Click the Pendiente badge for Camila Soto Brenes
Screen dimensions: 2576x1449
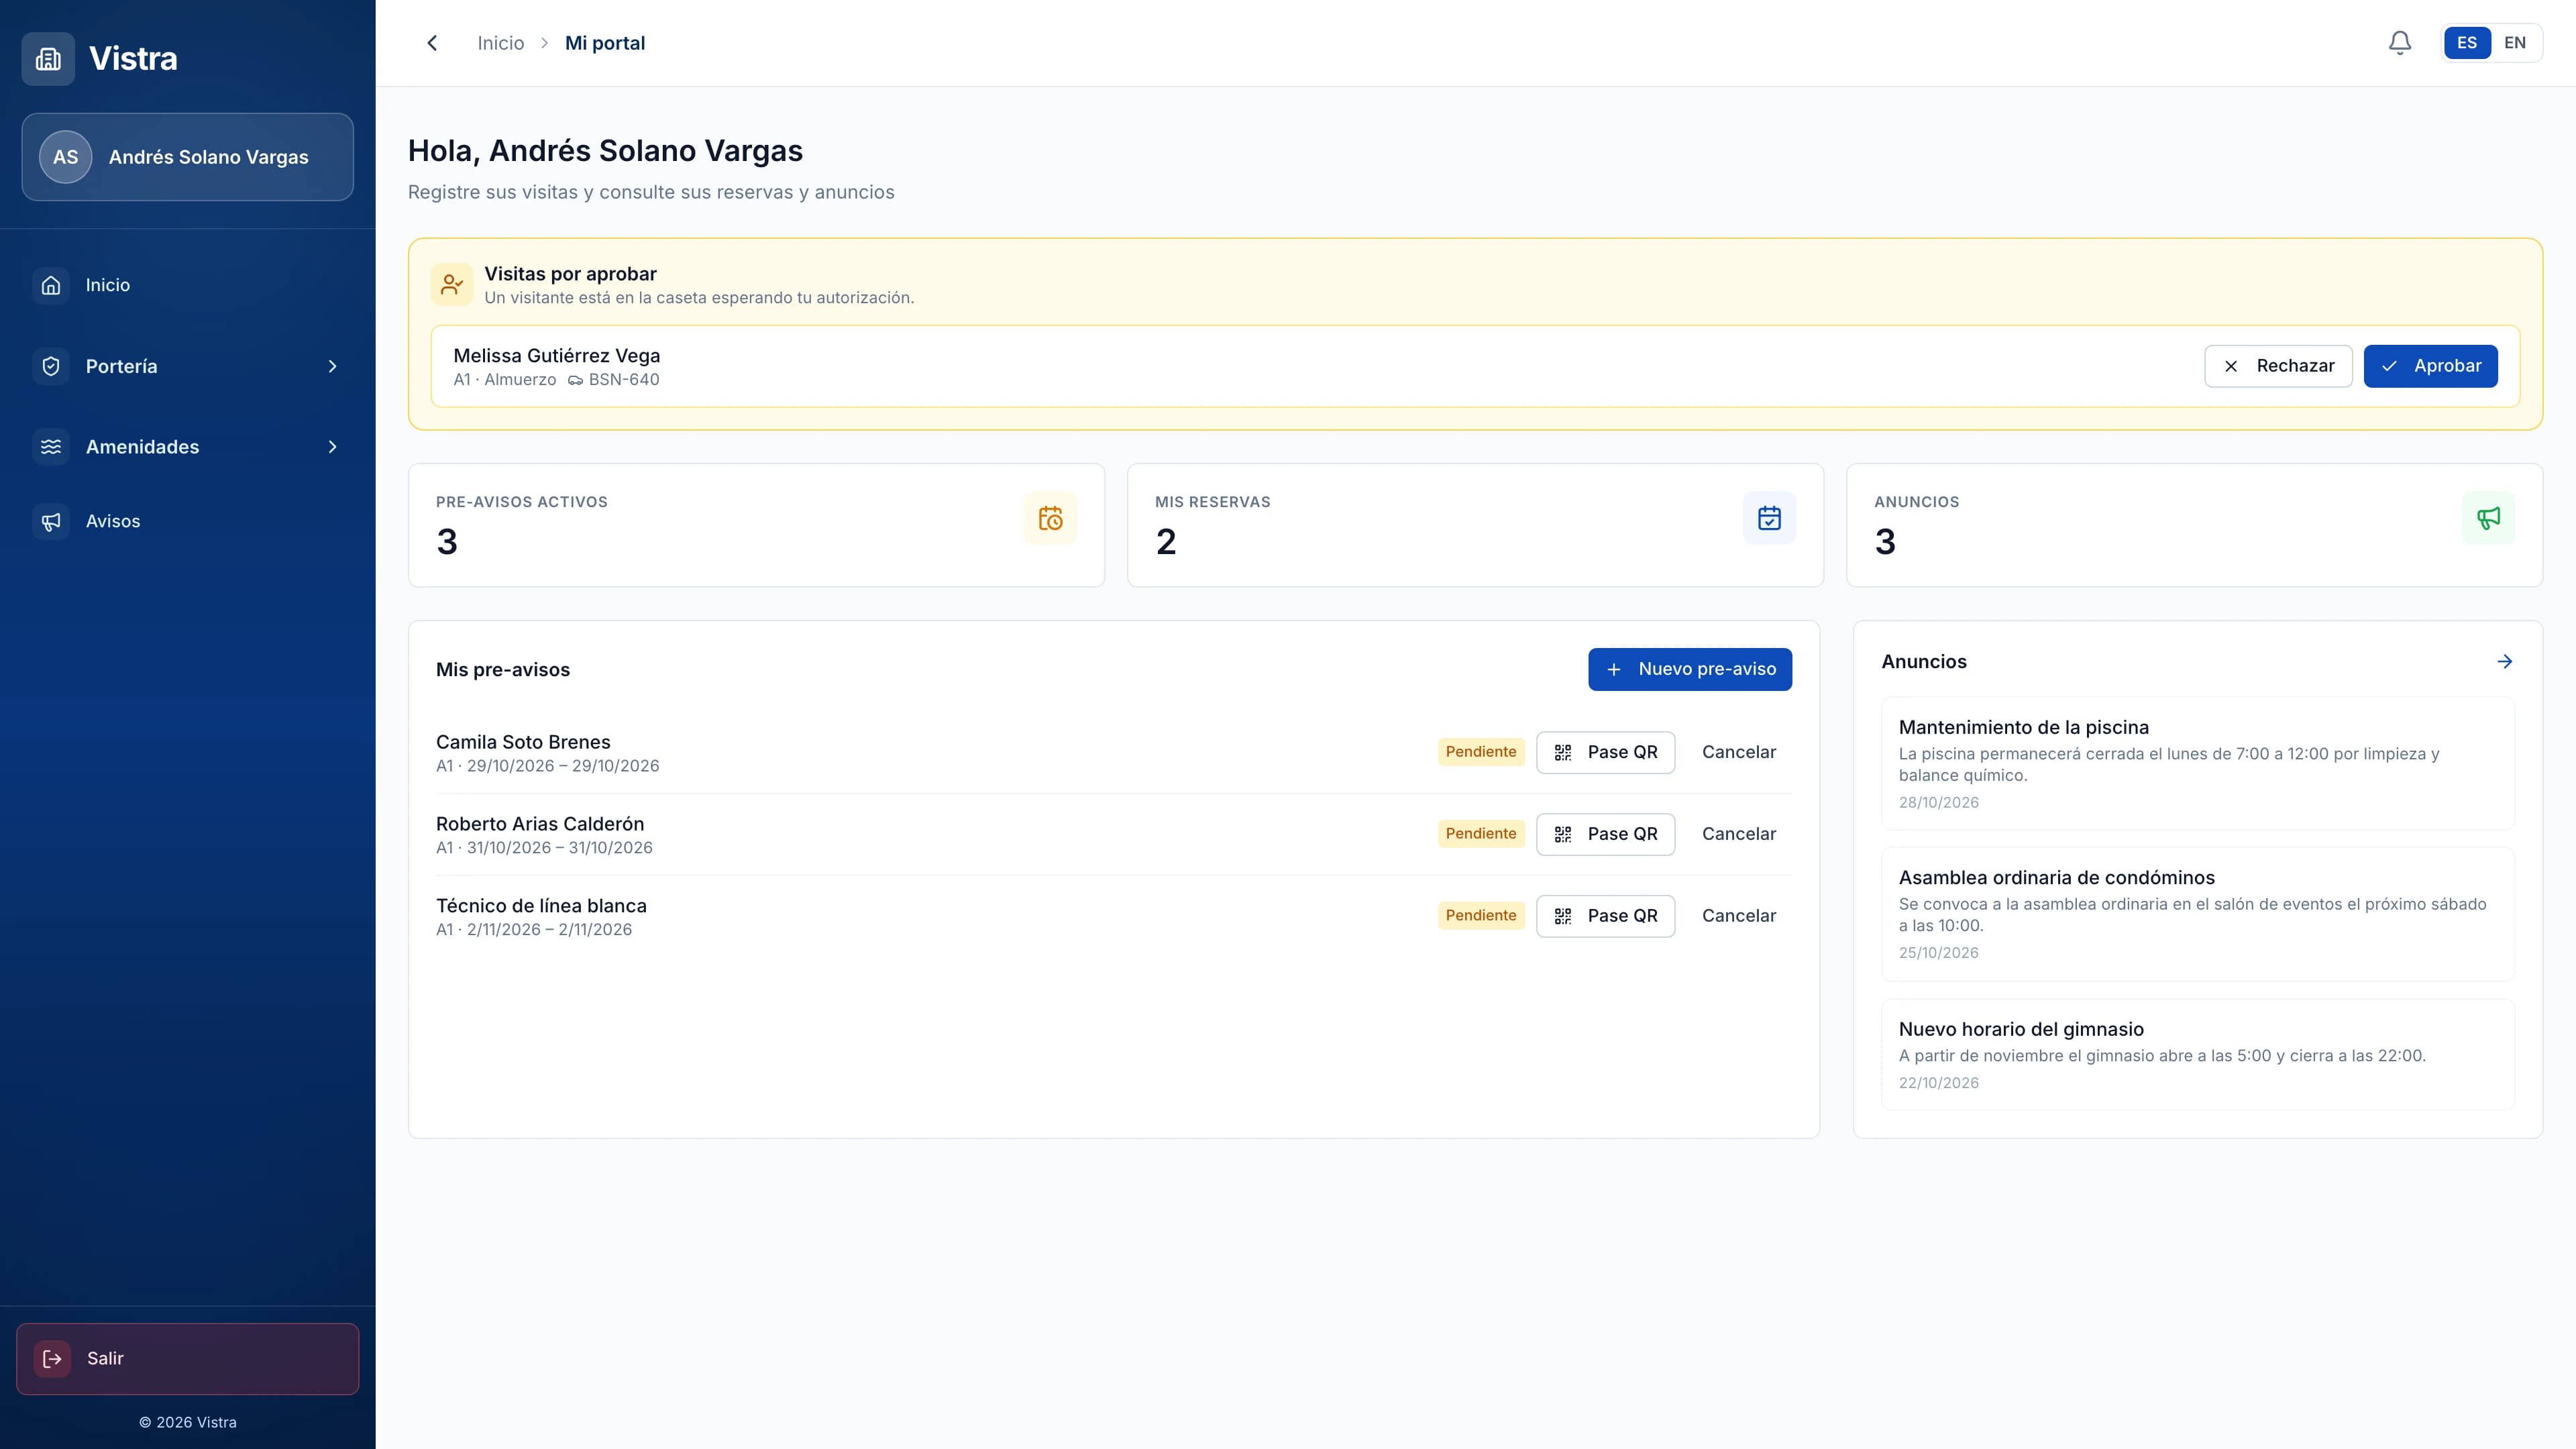pyautogui.click(x=1480, y=752)
